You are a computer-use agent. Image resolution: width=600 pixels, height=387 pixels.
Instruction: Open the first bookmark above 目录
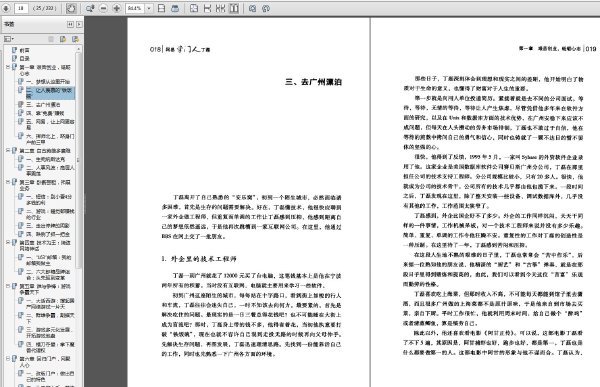[x=24, y=50]
